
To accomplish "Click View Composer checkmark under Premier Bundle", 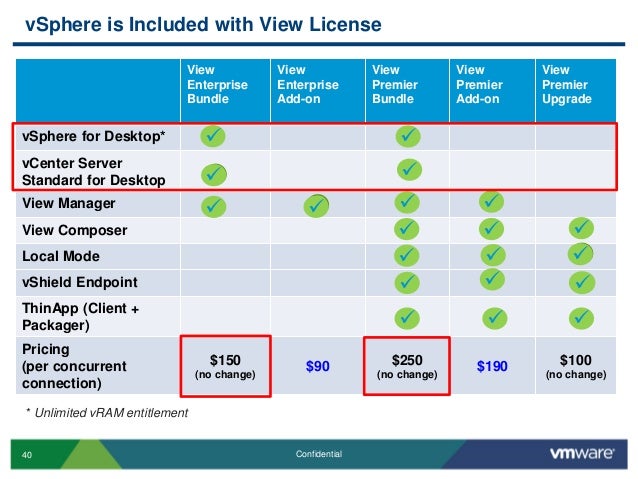I will (x=406, y=229).
